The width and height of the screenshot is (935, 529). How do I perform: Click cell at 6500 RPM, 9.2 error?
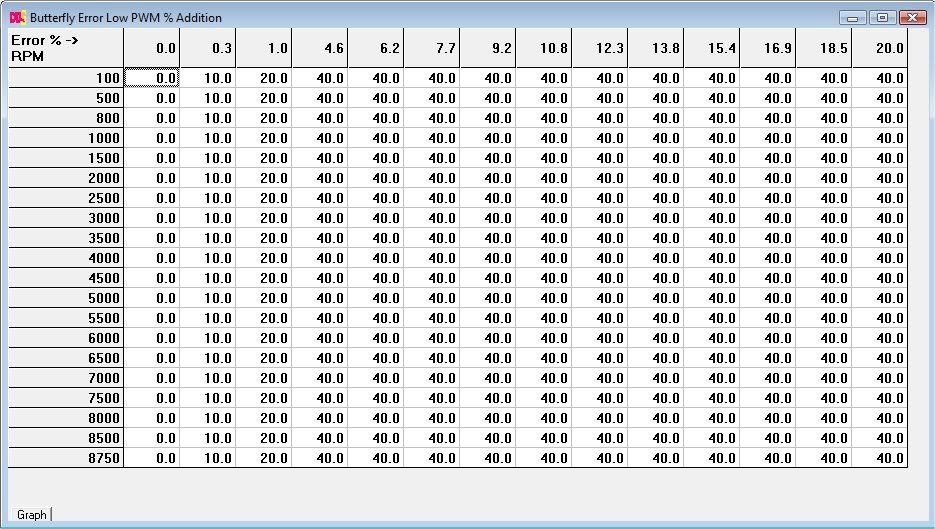[x=488, y=358]
